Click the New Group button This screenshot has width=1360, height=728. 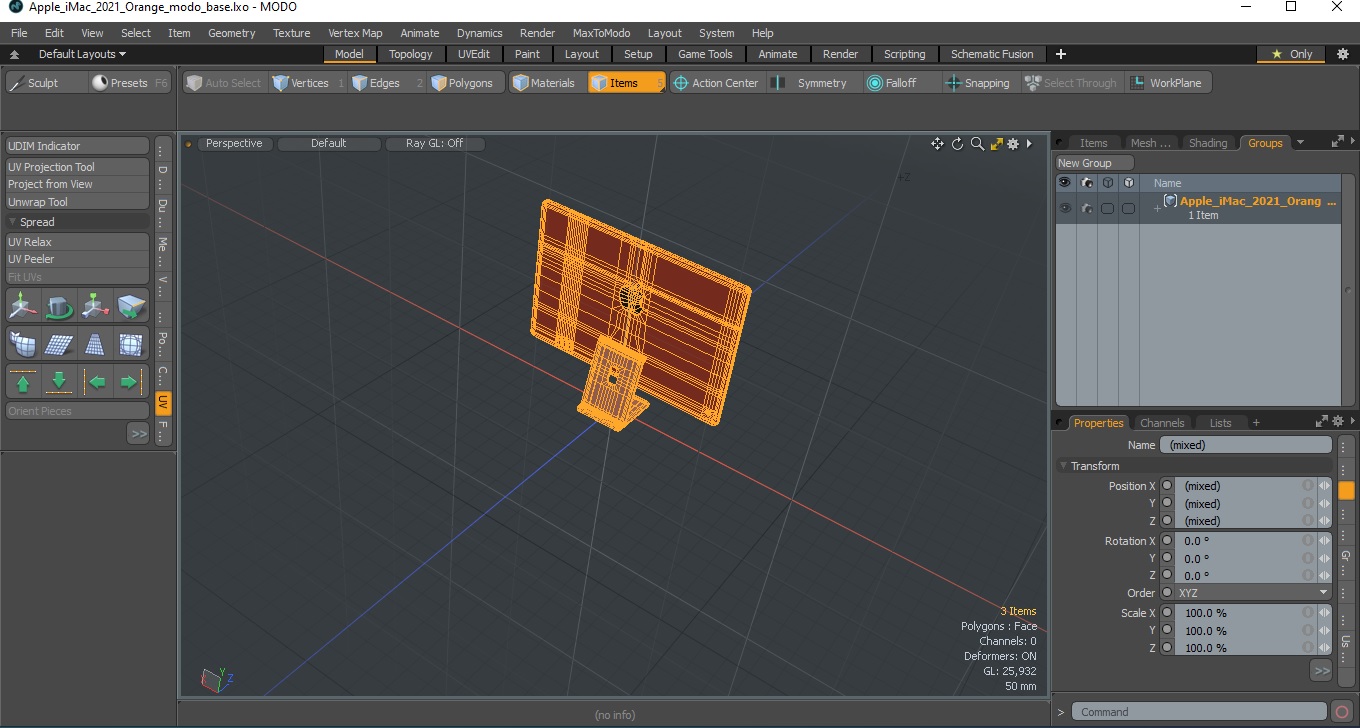pos(1095,163)
